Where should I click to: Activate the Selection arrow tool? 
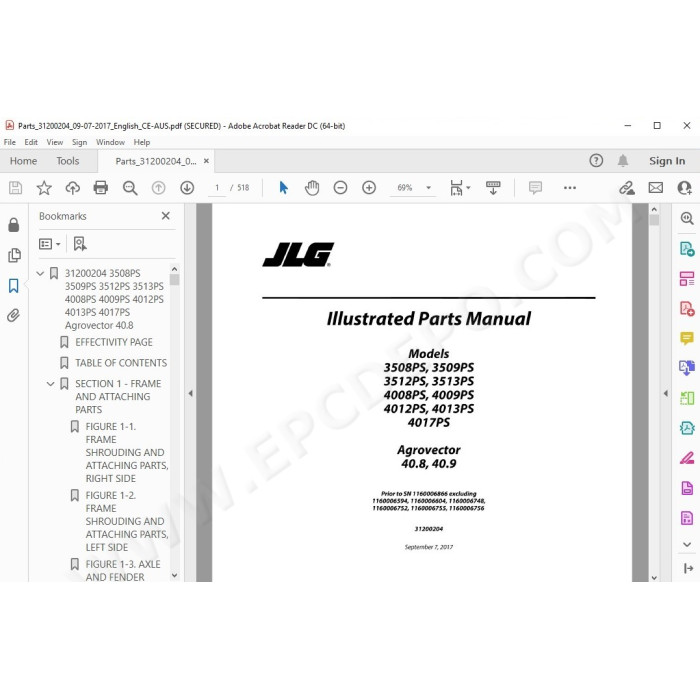283,188
